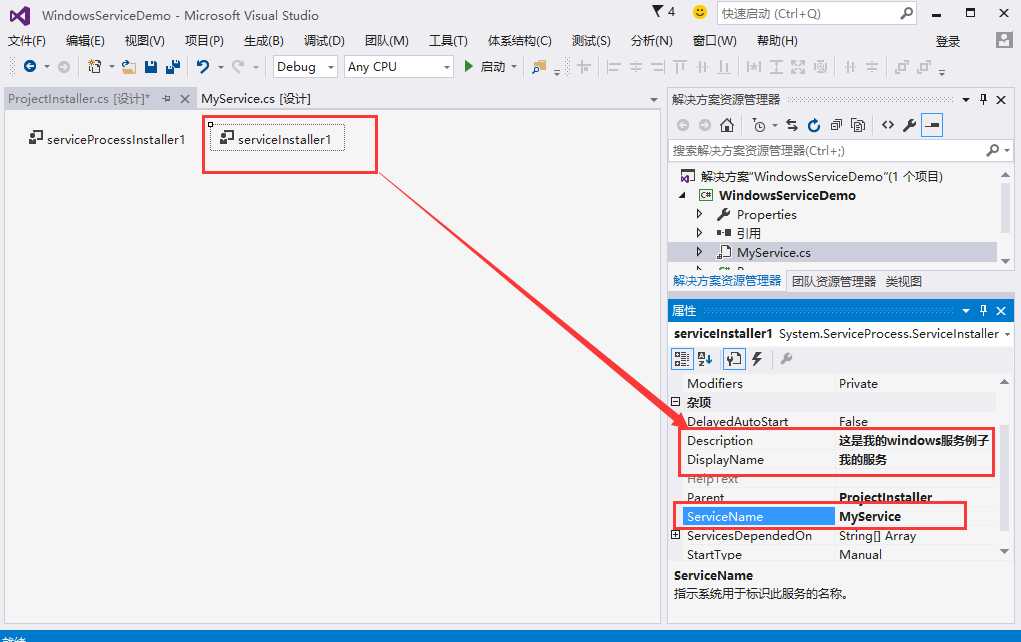Refresh the Solution Explorer tree
Screen dimensions: 1021x642
coord(814,125)
